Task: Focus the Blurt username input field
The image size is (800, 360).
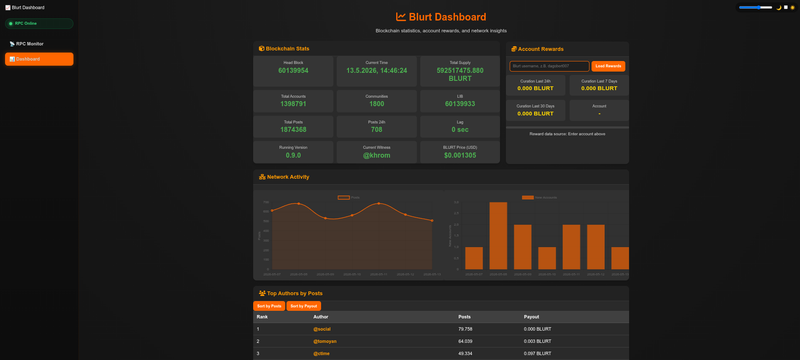Action: 549,66
